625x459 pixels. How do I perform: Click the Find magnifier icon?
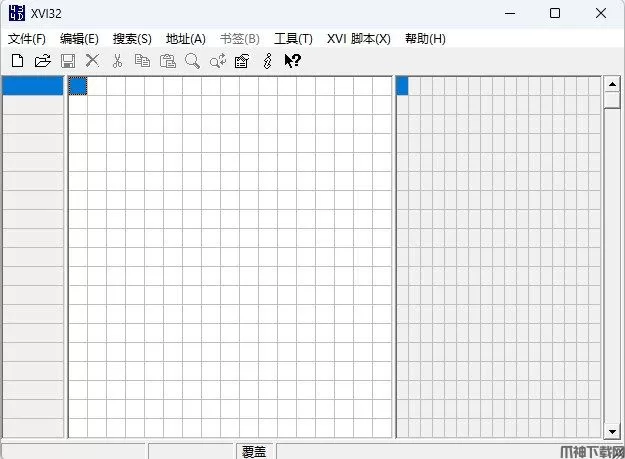tap(192, 61)
